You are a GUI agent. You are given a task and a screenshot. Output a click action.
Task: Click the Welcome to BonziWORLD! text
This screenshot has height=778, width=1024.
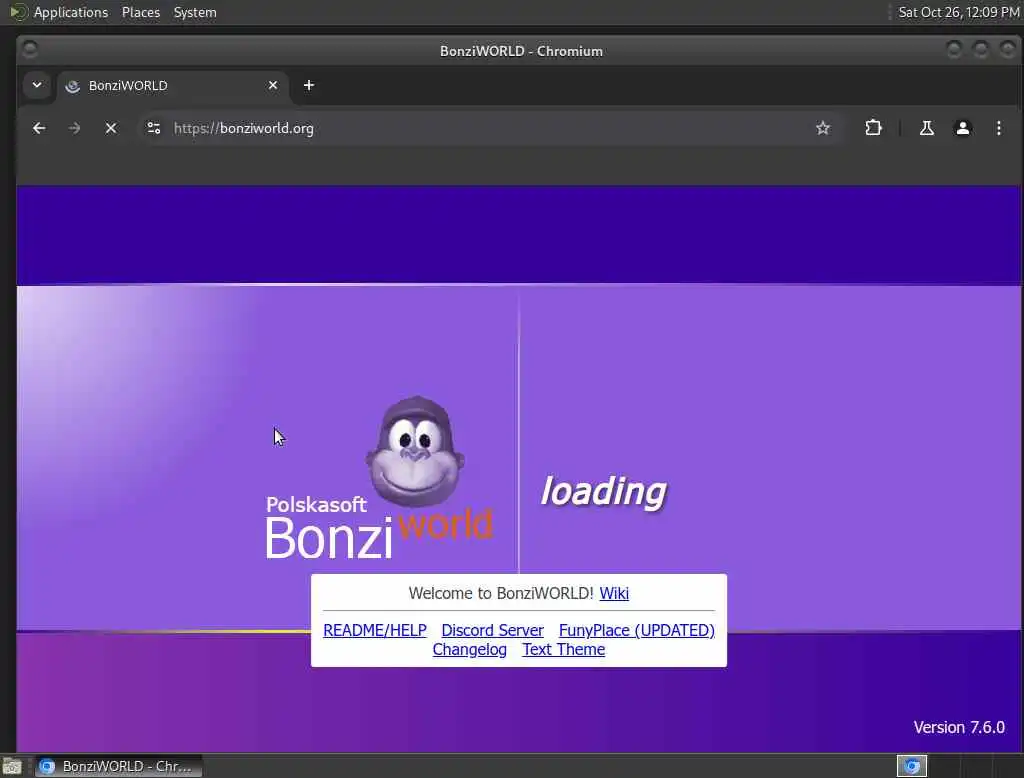point(501,593)
